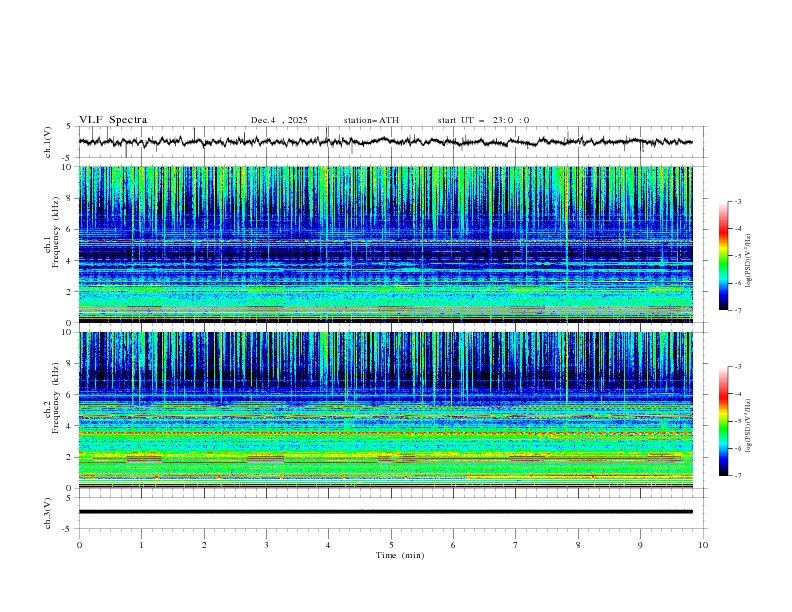The height and width of the screenshot is (612, 792).
Task: Click the "ch.3(V)" axis label
Action: coord(48,513)
